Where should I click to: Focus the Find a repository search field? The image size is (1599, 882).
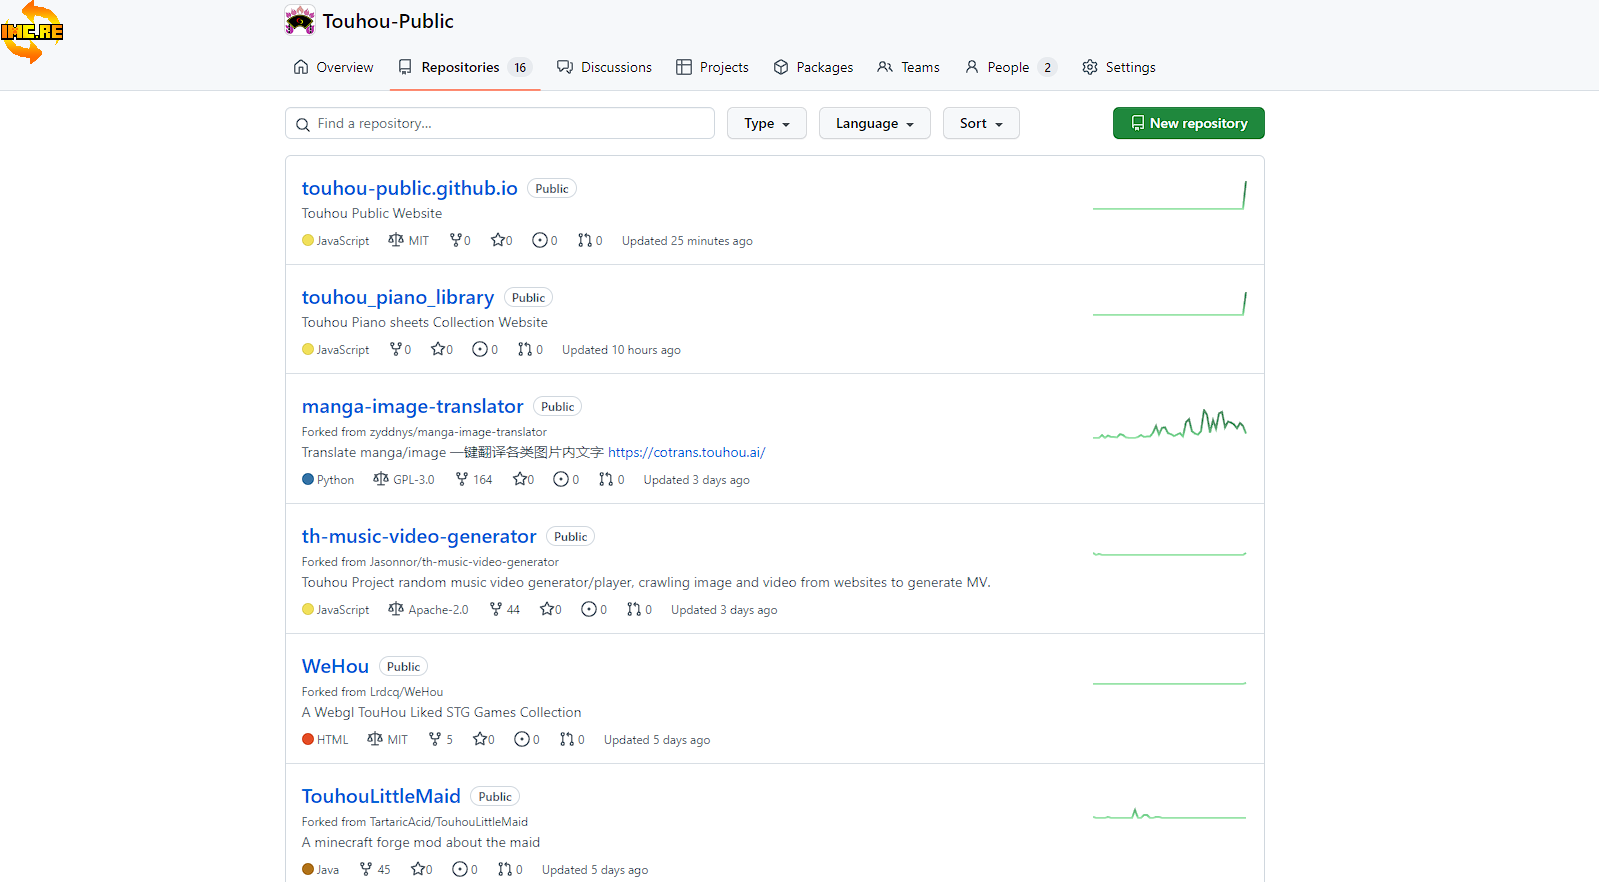pos(500,124)
